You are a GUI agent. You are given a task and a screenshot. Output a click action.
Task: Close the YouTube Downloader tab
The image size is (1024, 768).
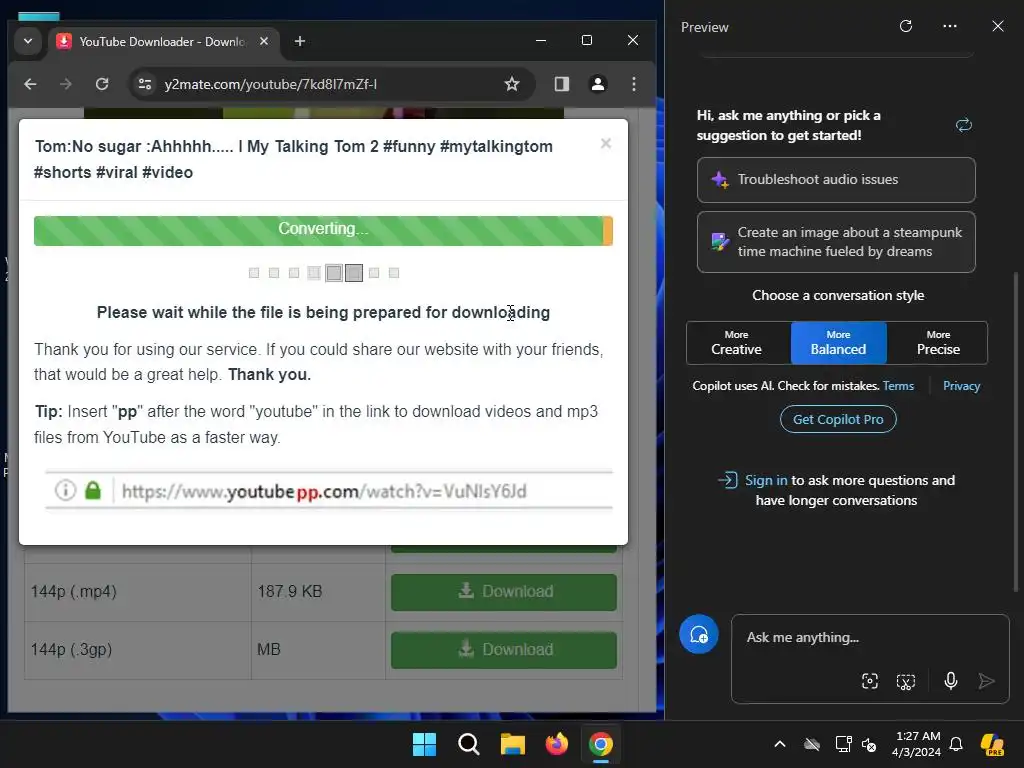264,41
